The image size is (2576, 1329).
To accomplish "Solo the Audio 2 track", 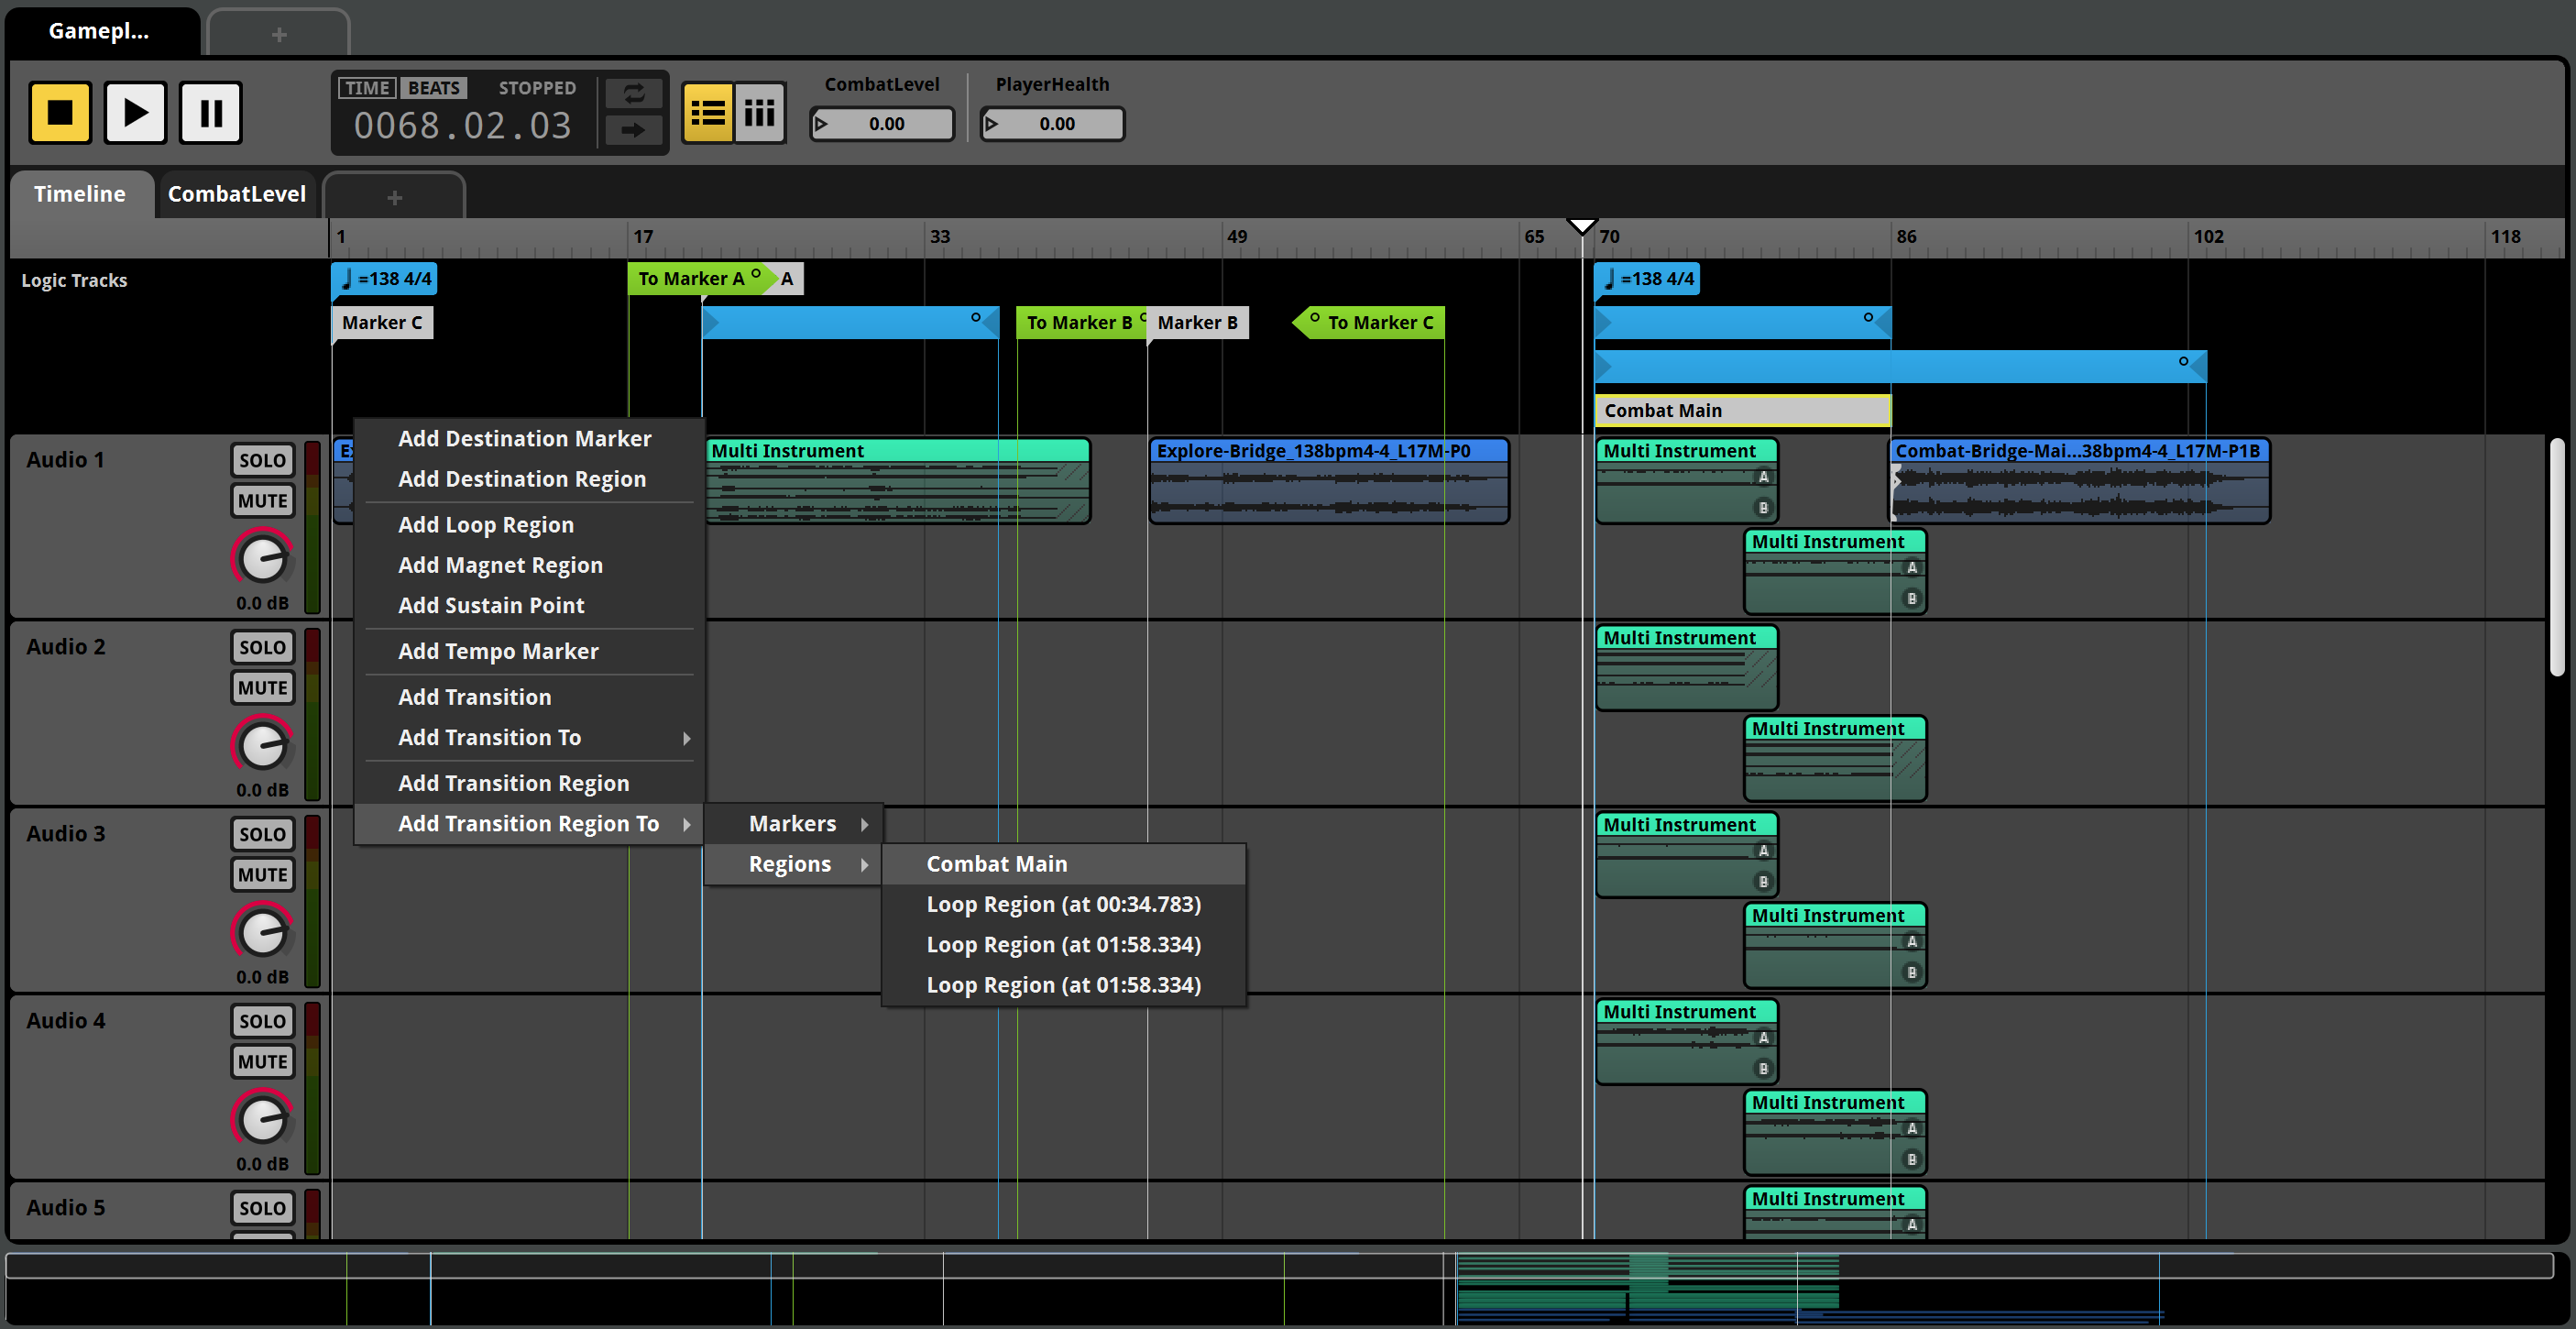I will pos(263,647).
